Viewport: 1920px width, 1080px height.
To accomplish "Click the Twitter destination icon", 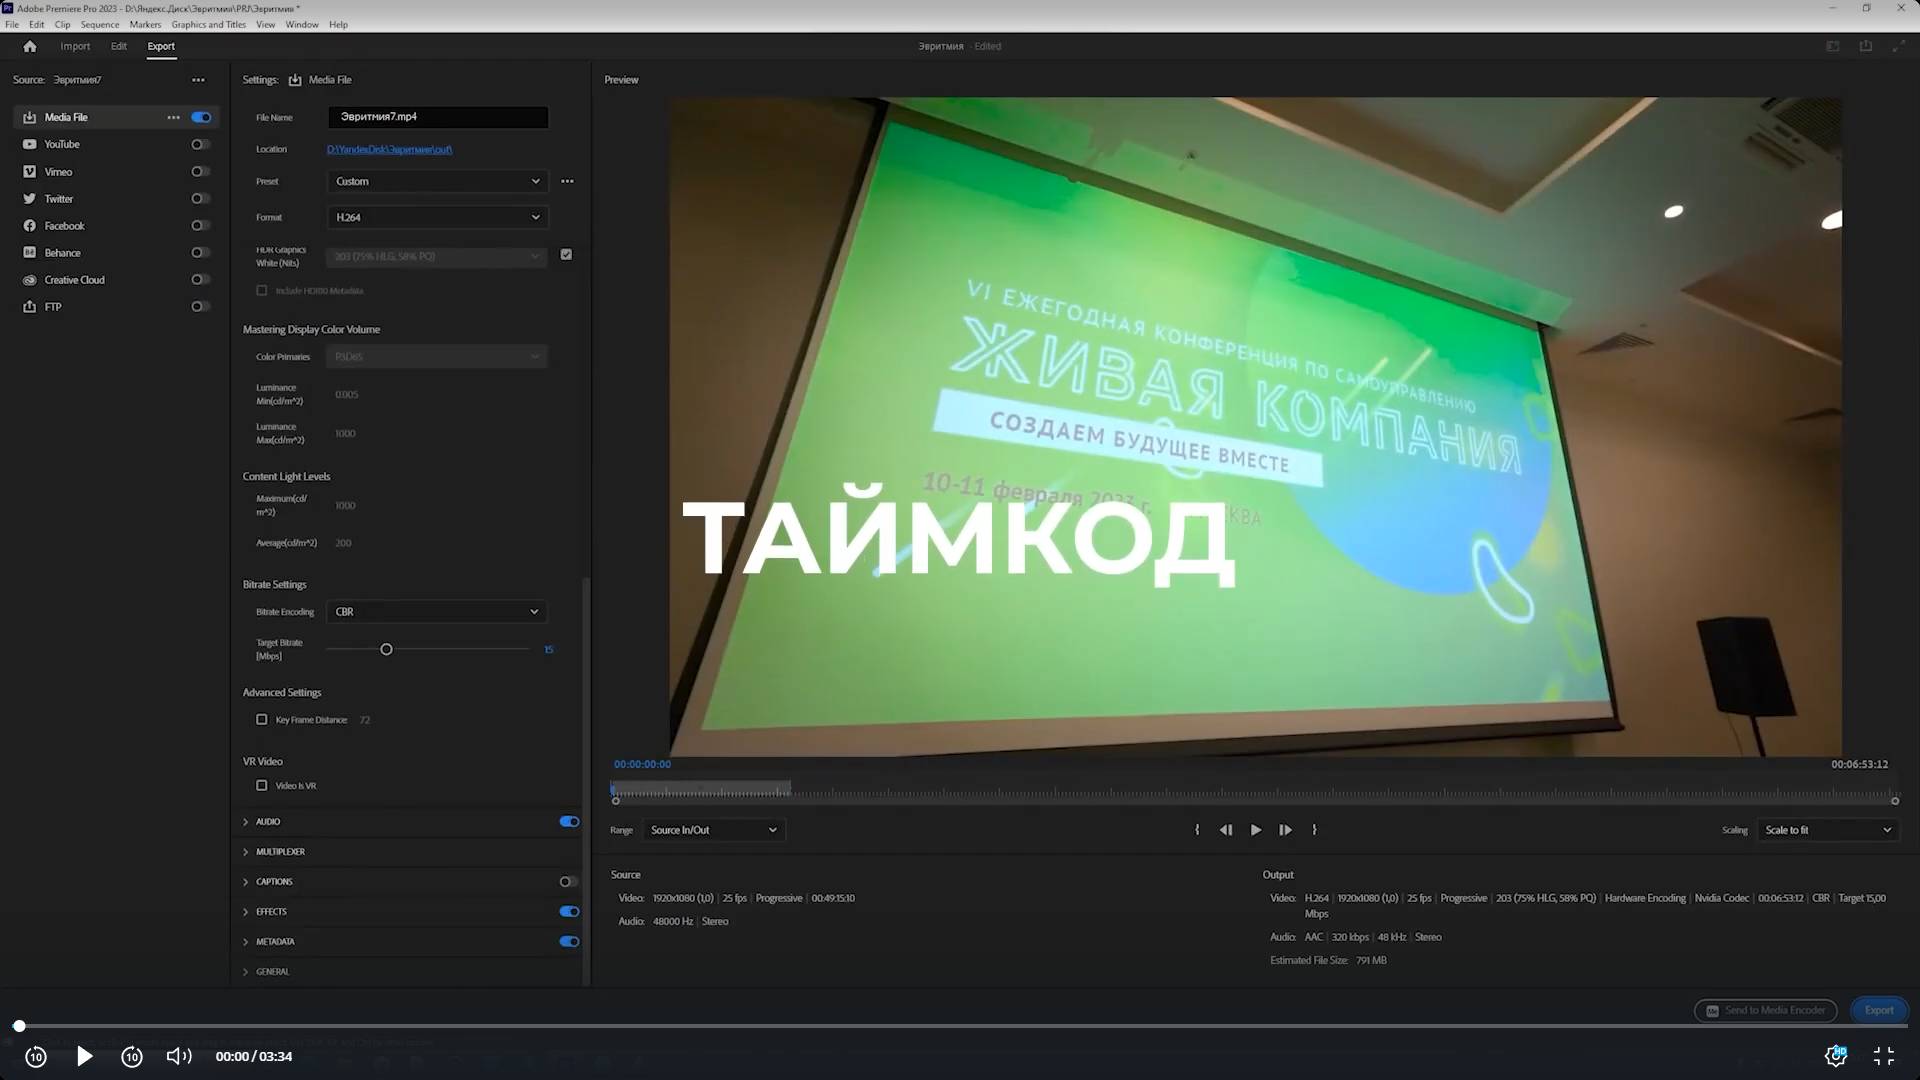I will 30,198.
